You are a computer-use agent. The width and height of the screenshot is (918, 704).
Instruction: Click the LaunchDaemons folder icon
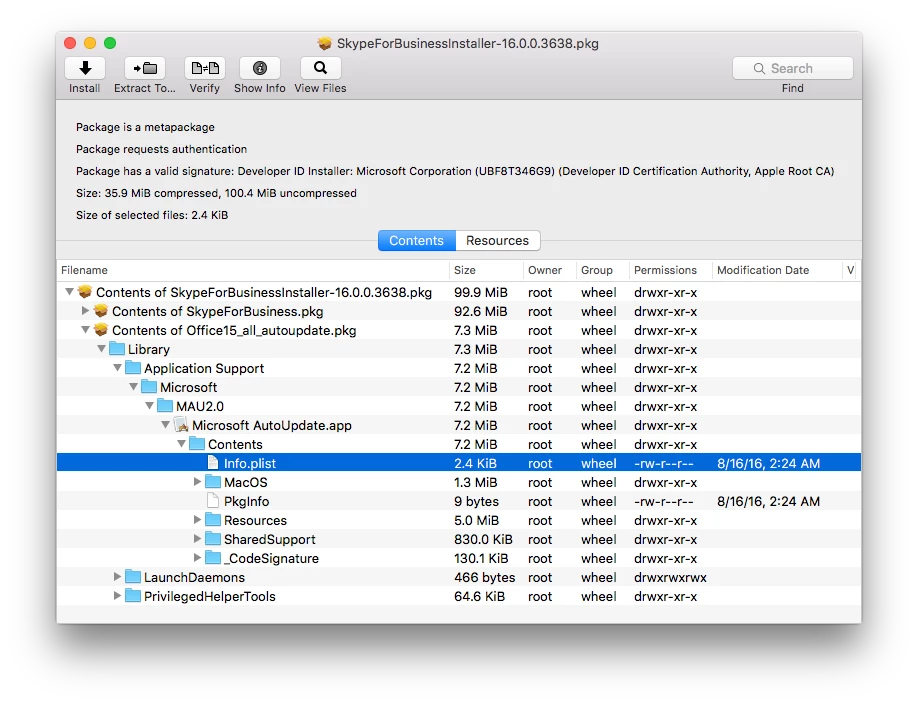[133, 577]
